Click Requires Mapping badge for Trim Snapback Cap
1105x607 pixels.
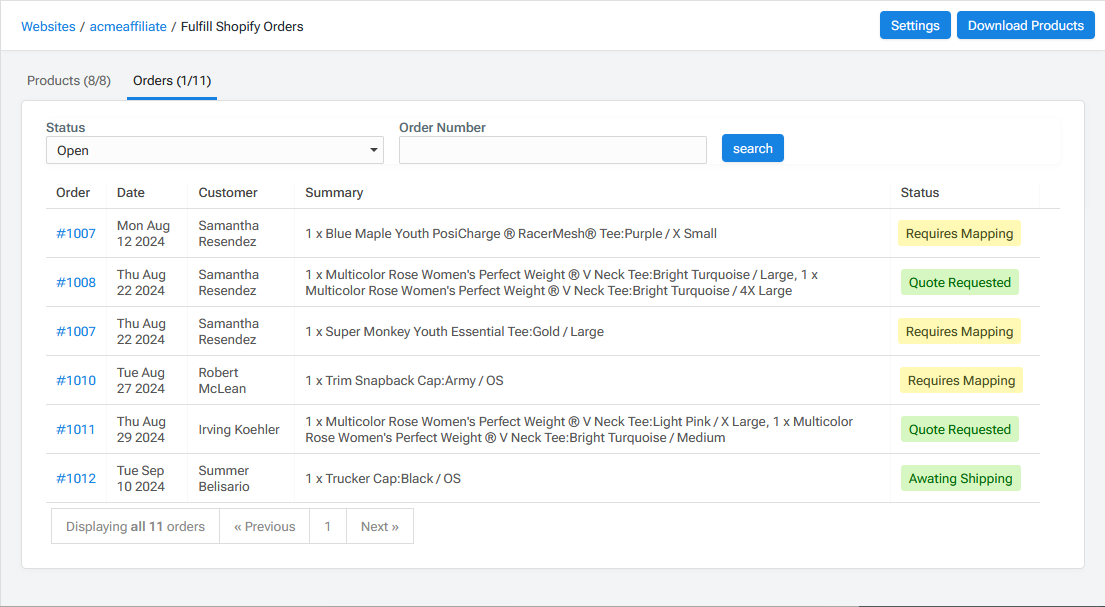point(960,381)
